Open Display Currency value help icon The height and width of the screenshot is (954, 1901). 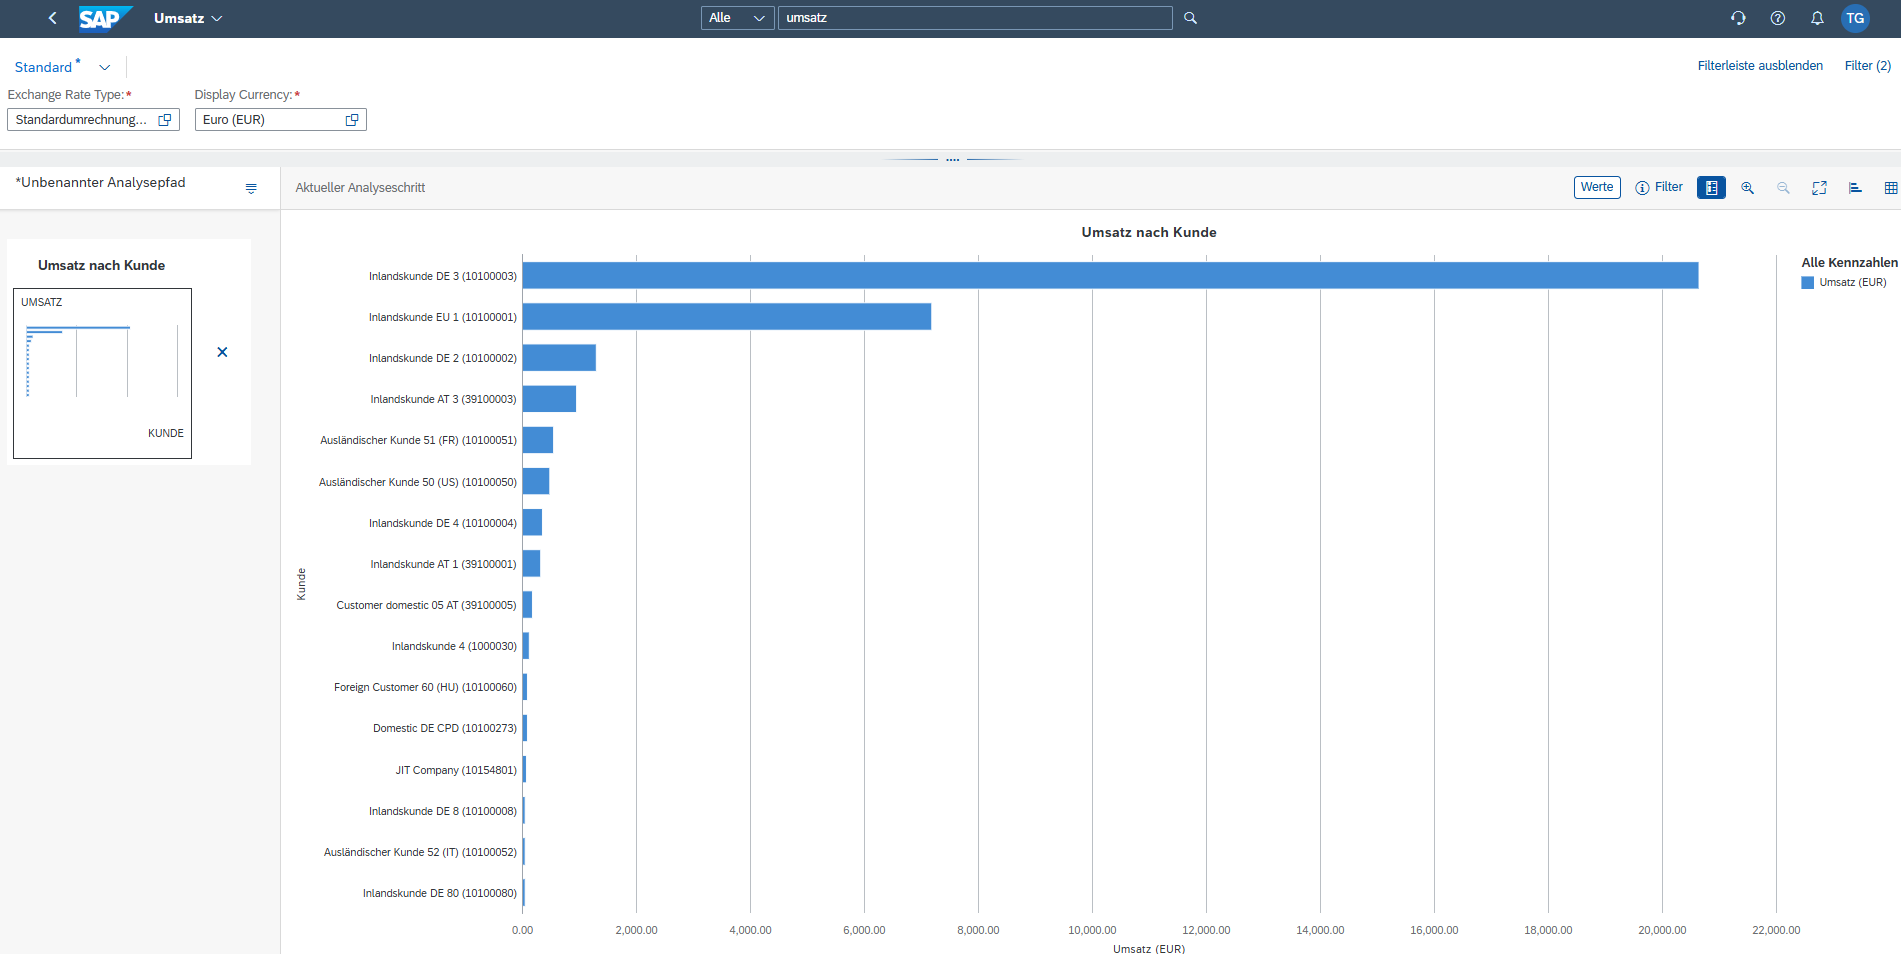[x=351, y=119]
